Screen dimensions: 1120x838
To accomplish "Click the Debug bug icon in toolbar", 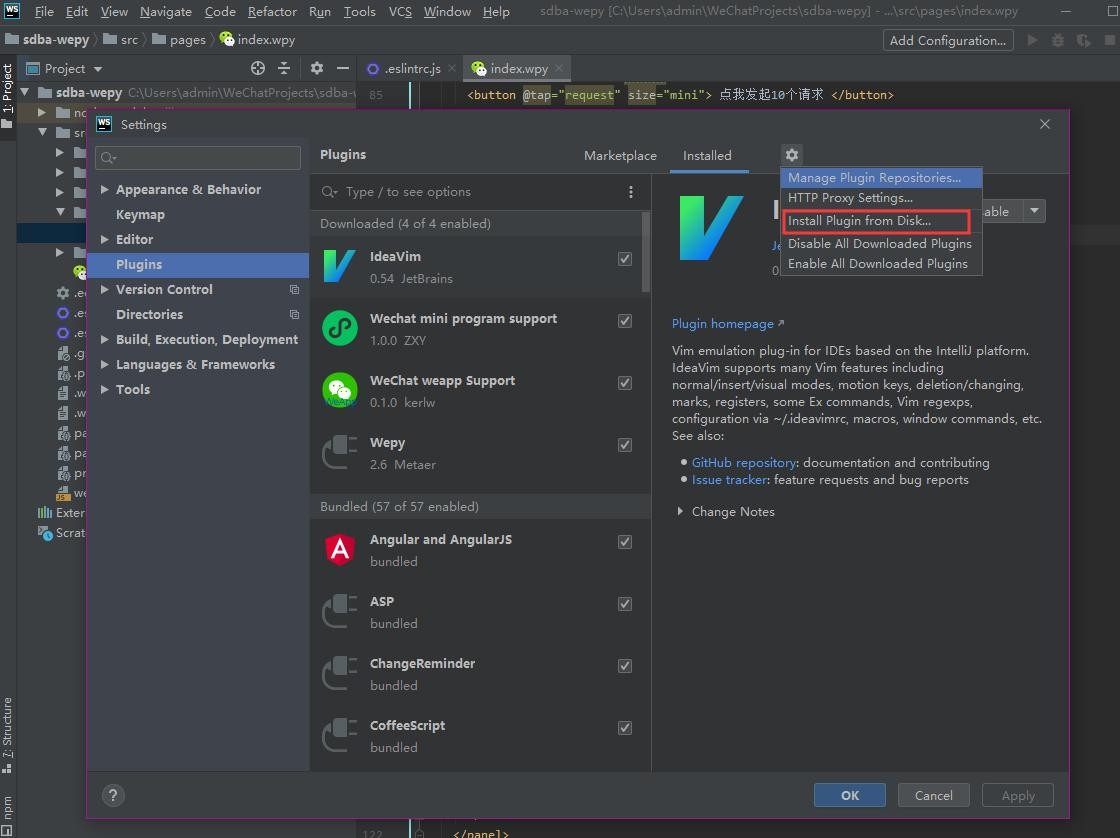I will [x=1058, y=40].
